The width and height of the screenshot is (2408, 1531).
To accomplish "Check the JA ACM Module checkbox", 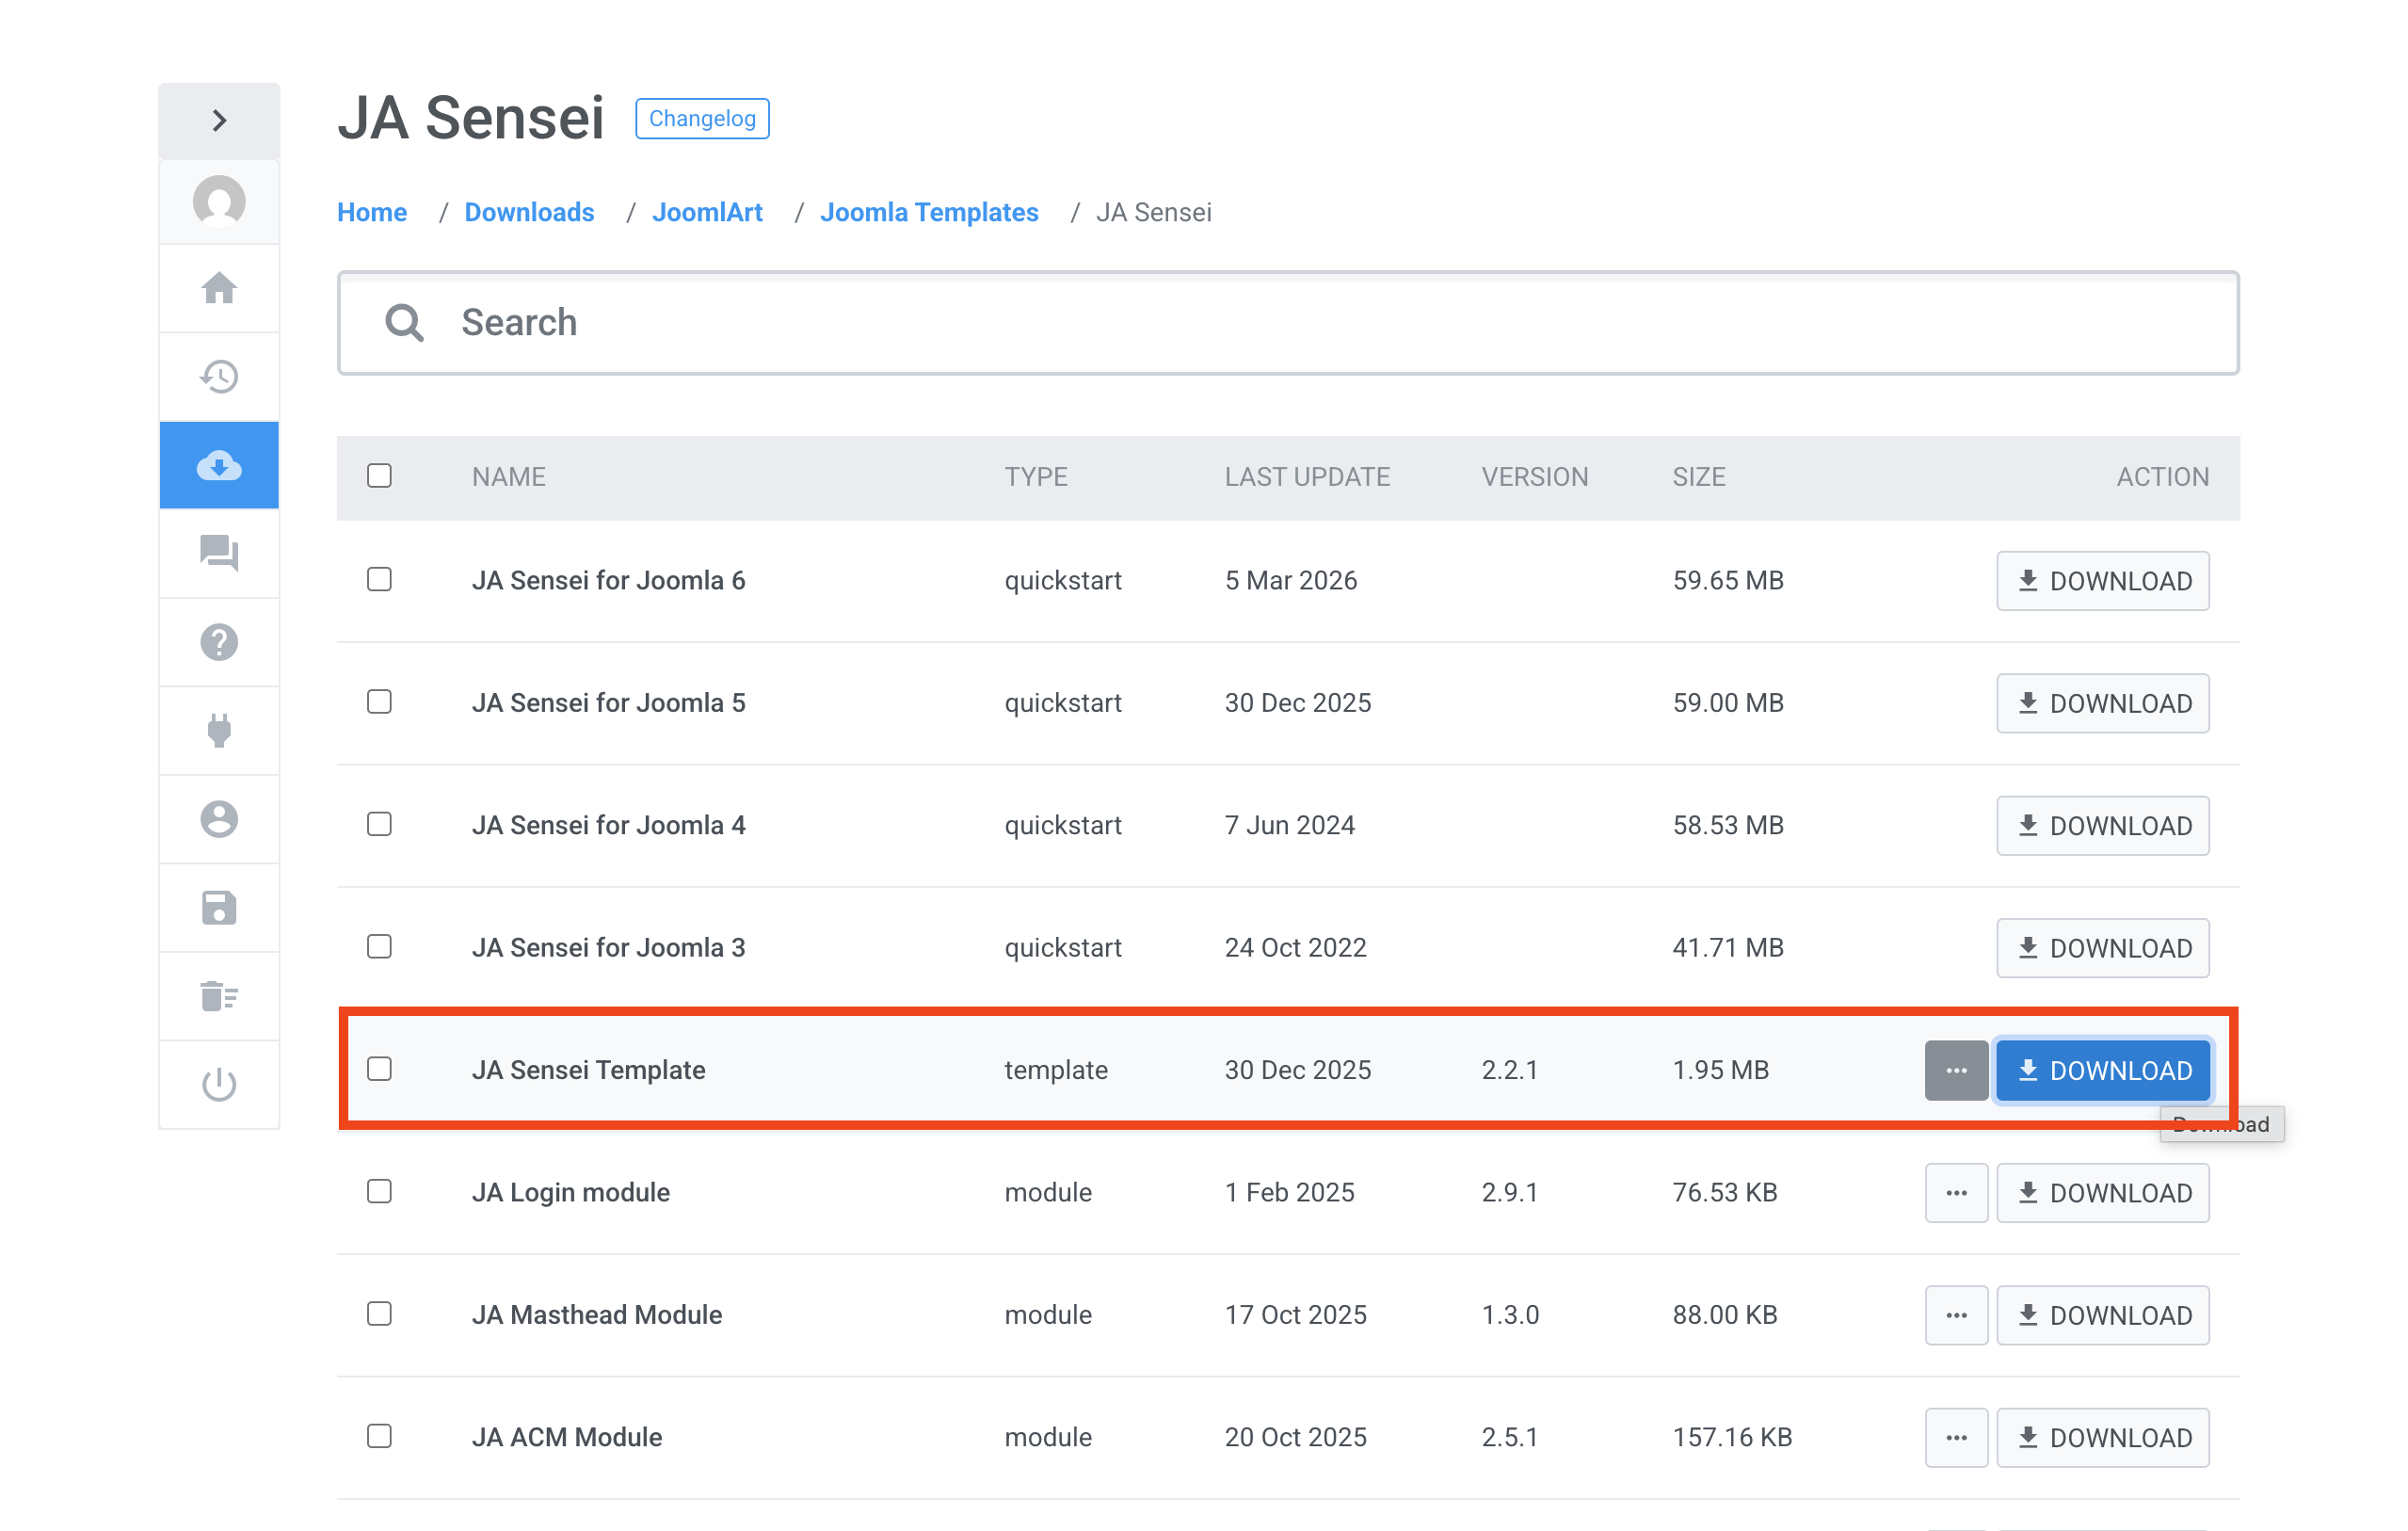I will point(379,1436).
